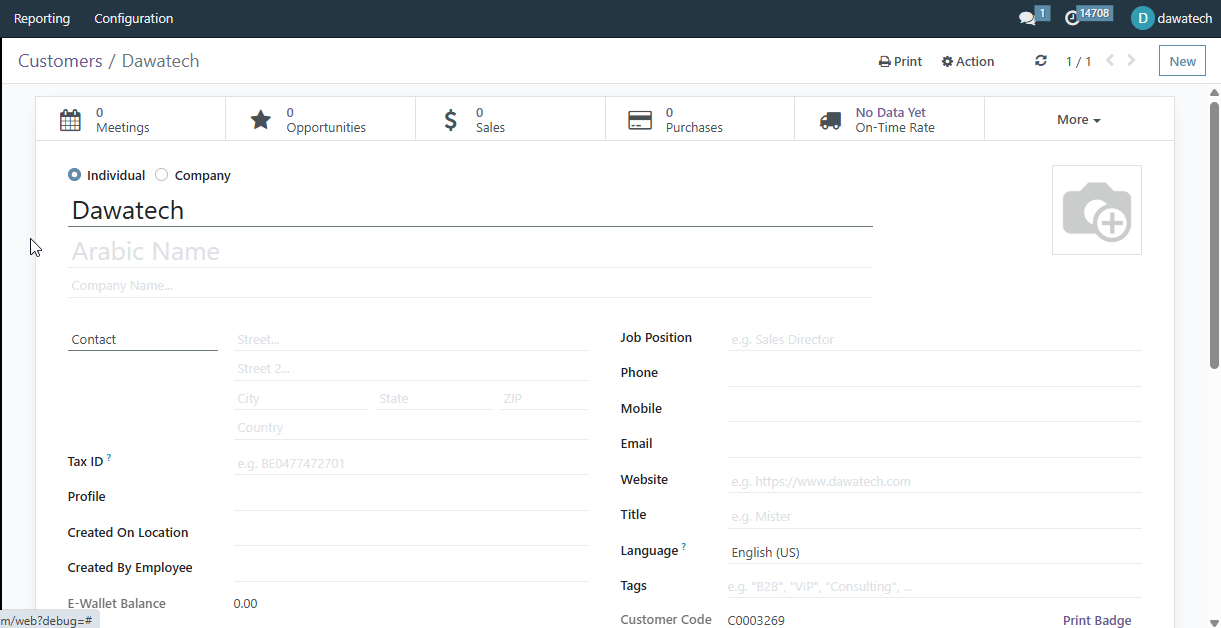Open the Contact address type dropdown
The height and width of the screenshot is (628, 1221).
click(143, 340)
